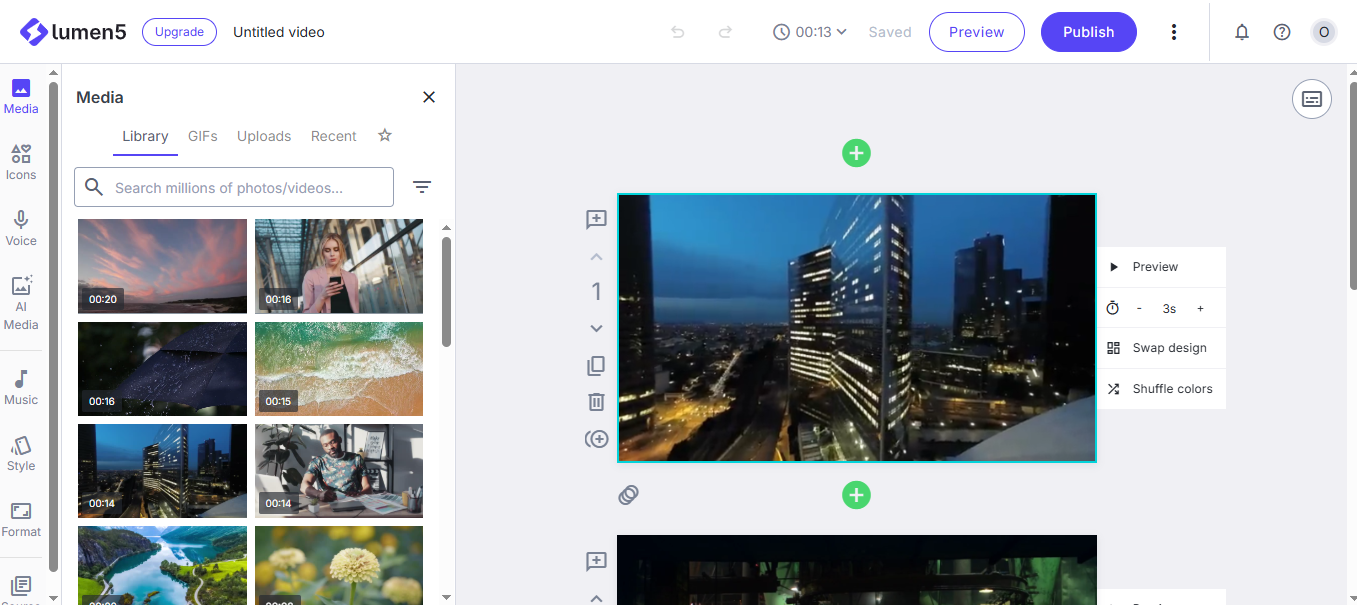Image resolution: width=1357 pixels, height=605 pixels.
Task: Select the woman with phone video thumbnail
Action: tap(339, 266)
